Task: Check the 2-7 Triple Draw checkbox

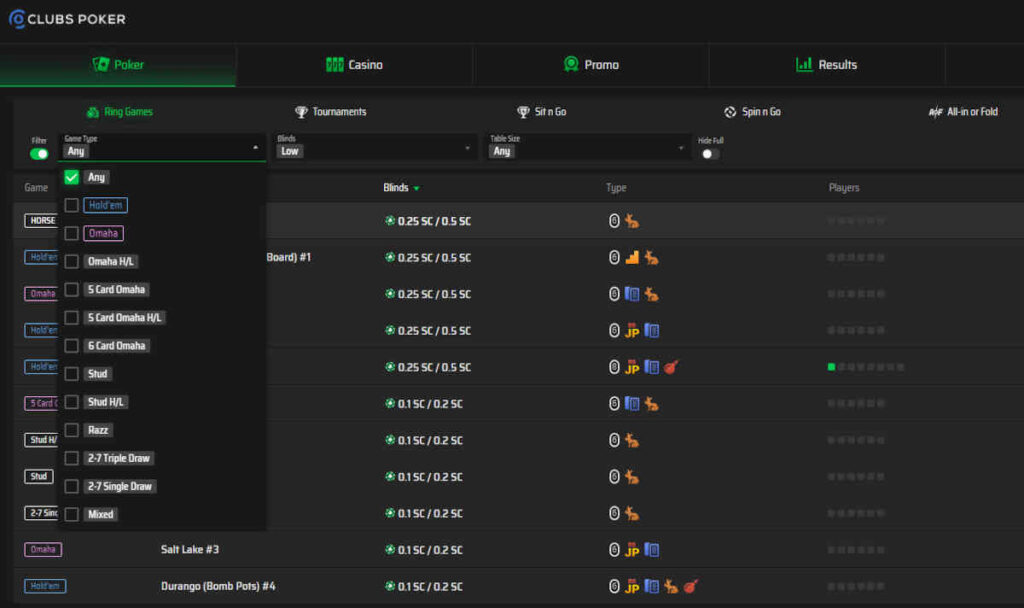Action: click(71, 458)
